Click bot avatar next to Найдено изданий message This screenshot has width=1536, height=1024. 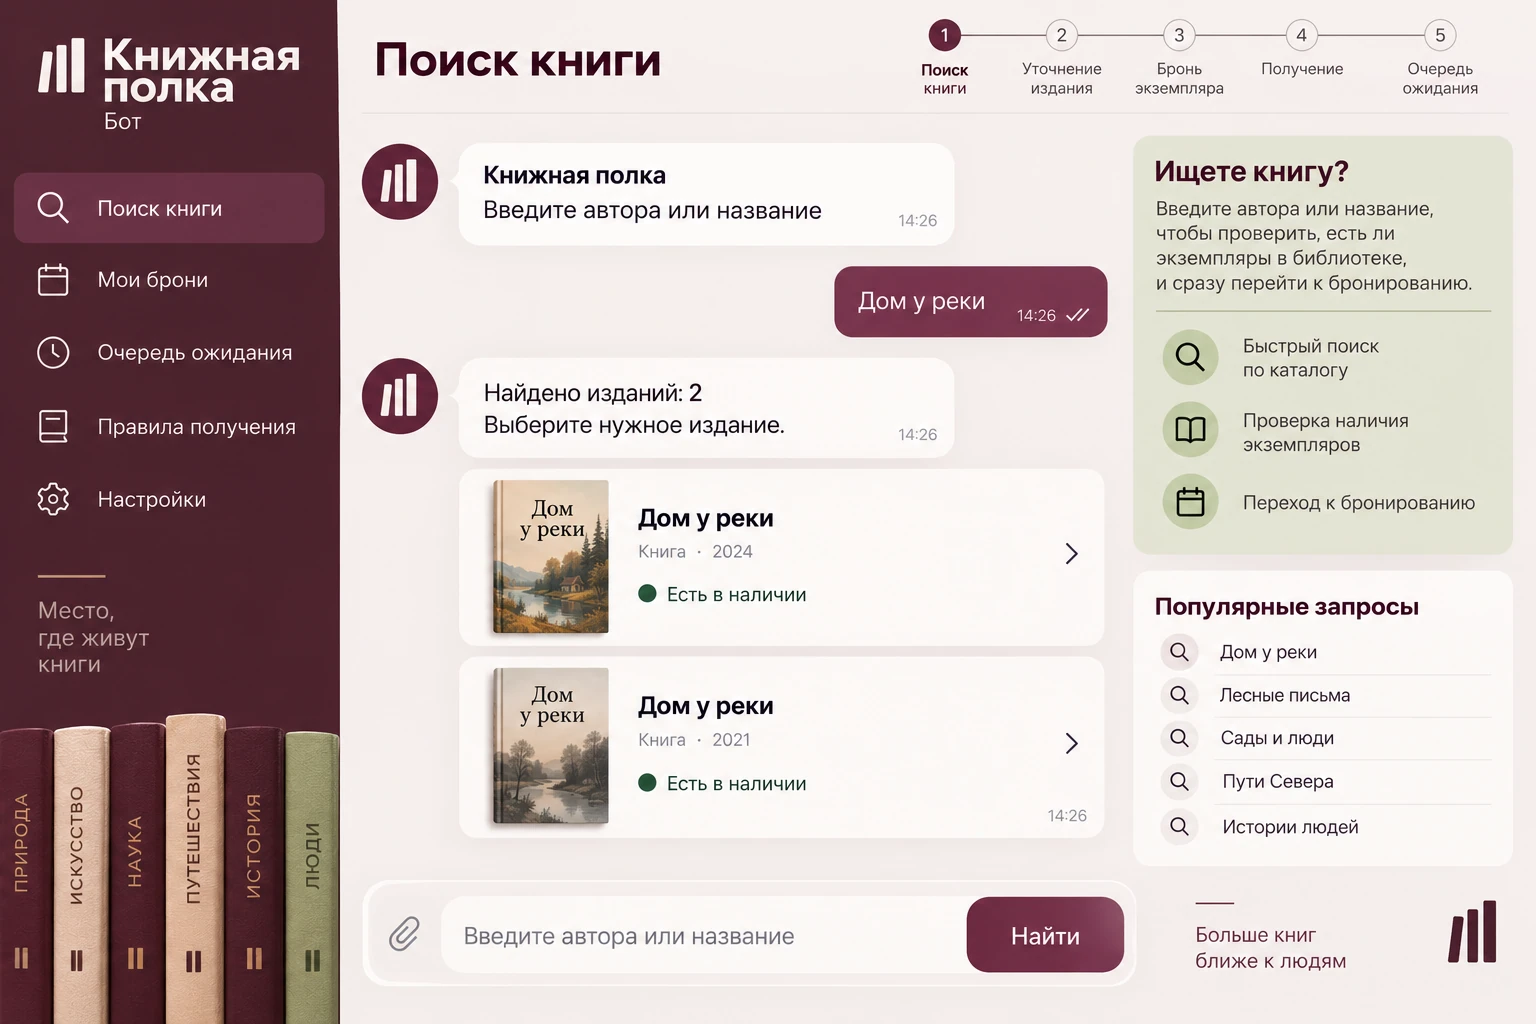(400, 396)
